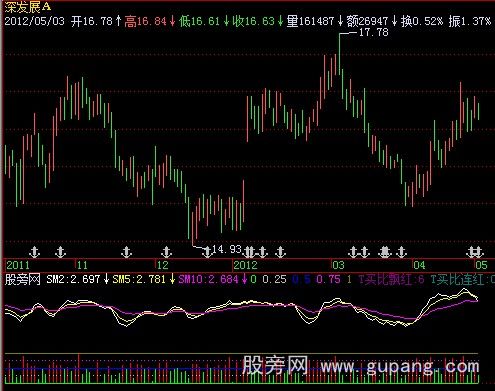
Task: Click the month 04 label on time axis
Action: (420, 265)
